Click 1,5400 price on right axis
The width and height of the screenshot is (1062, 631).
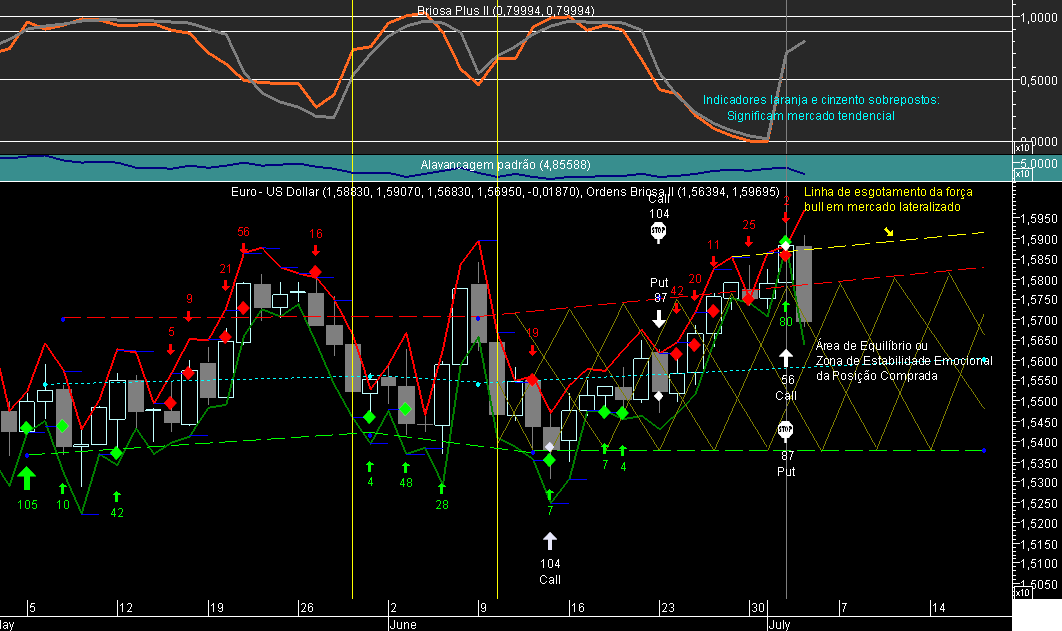click(x=1040, y=443)
